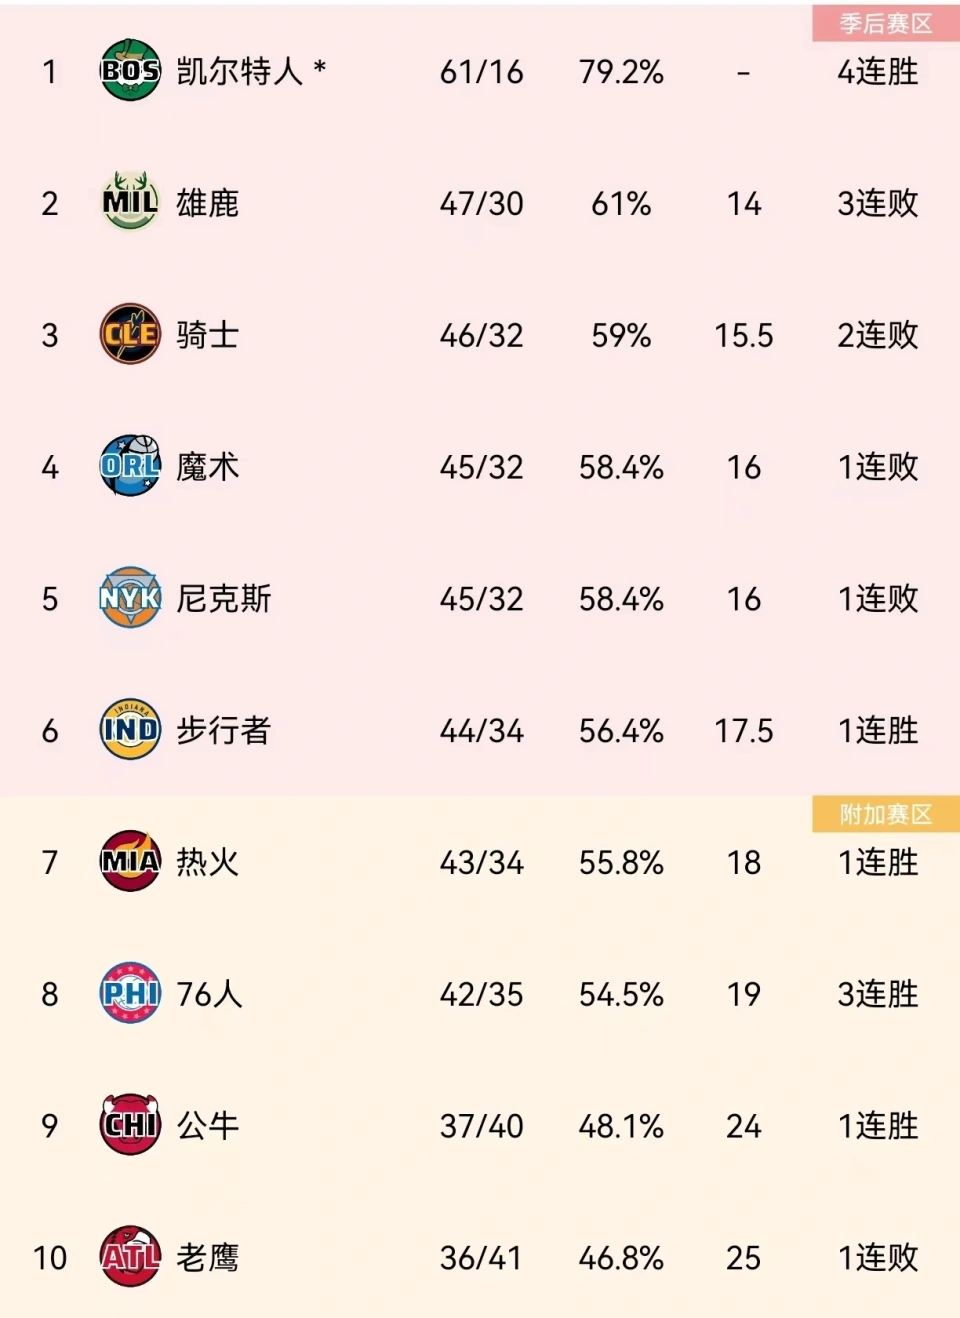Tap the Chicago Bulls CHI logo
The width and height of the screenshot is (960, 1318).
pos(130,1125)
